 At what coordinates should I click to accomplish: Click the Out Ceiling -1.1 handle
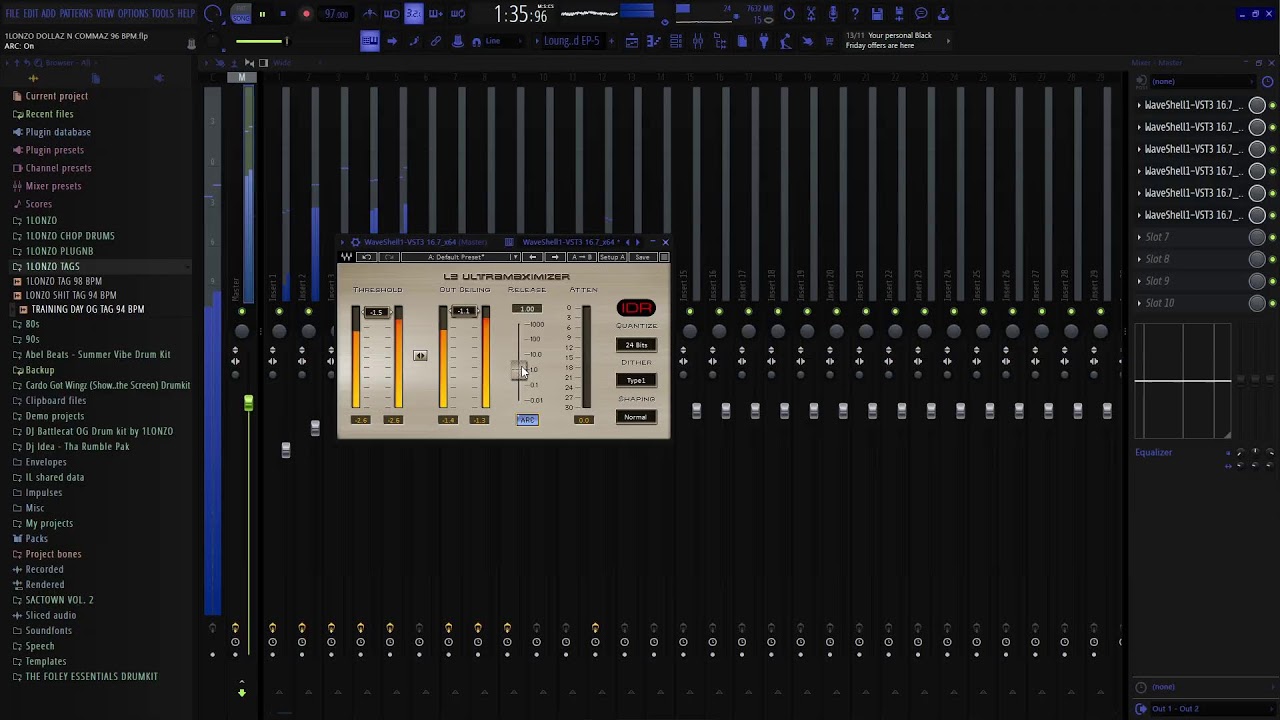click(463, 311)
